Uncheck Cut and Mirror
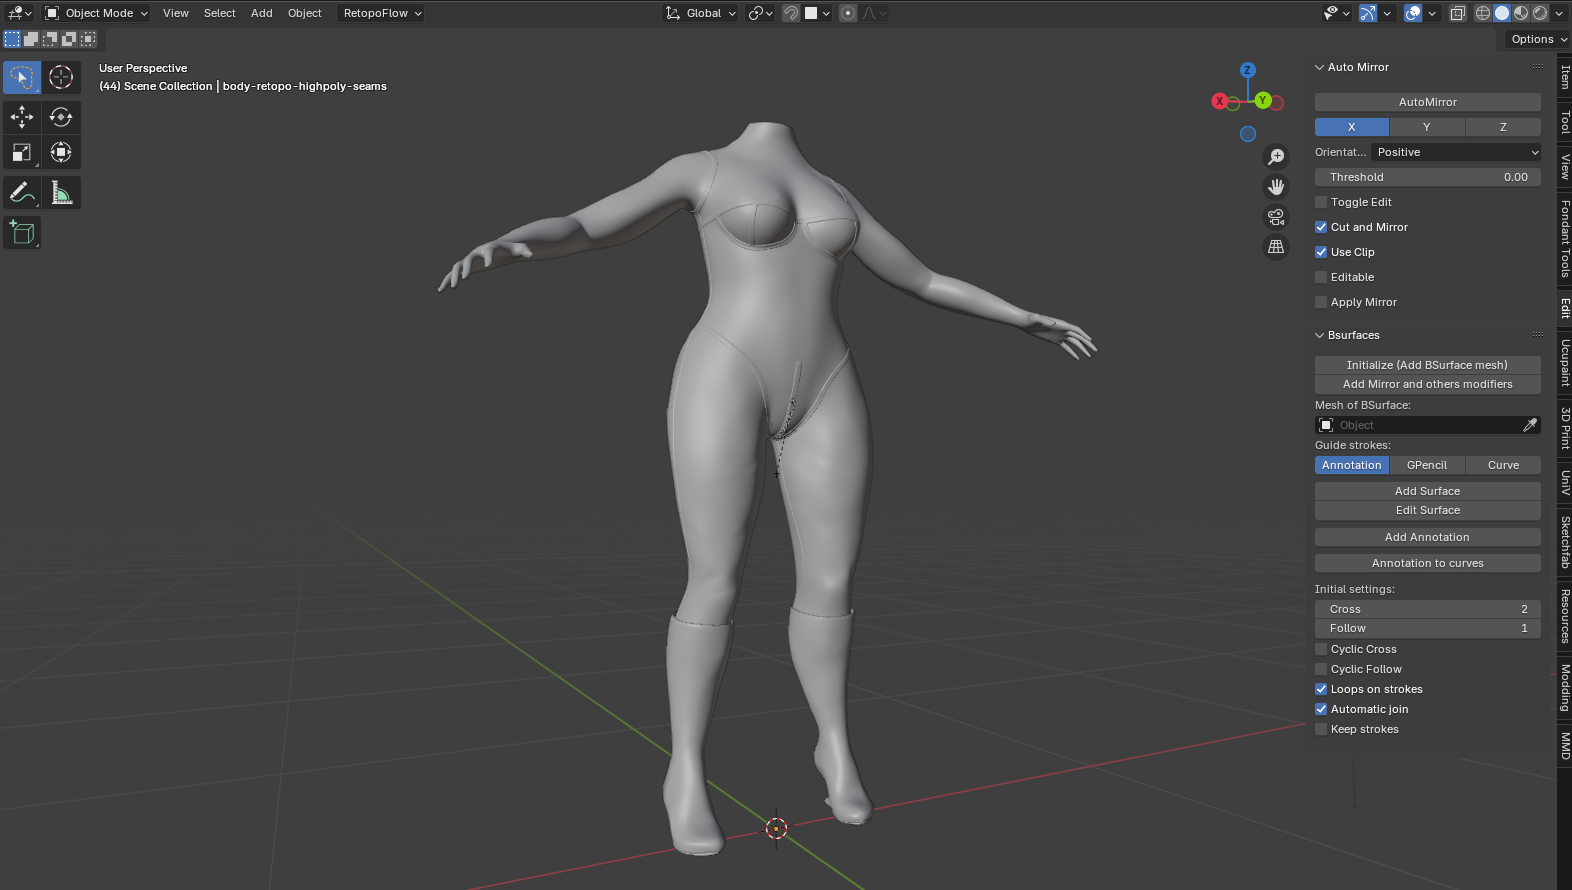Viewport: 1572px width, 890px height. [x=1321, y=227]
